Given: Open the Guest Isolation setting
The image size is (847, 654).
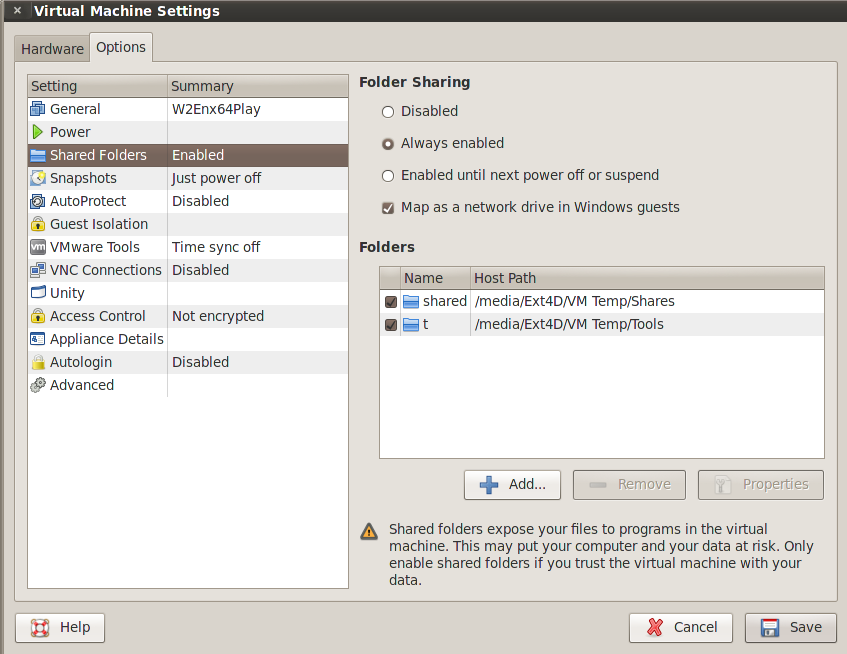Looking at the screenshot, I should tap(188, 224).
